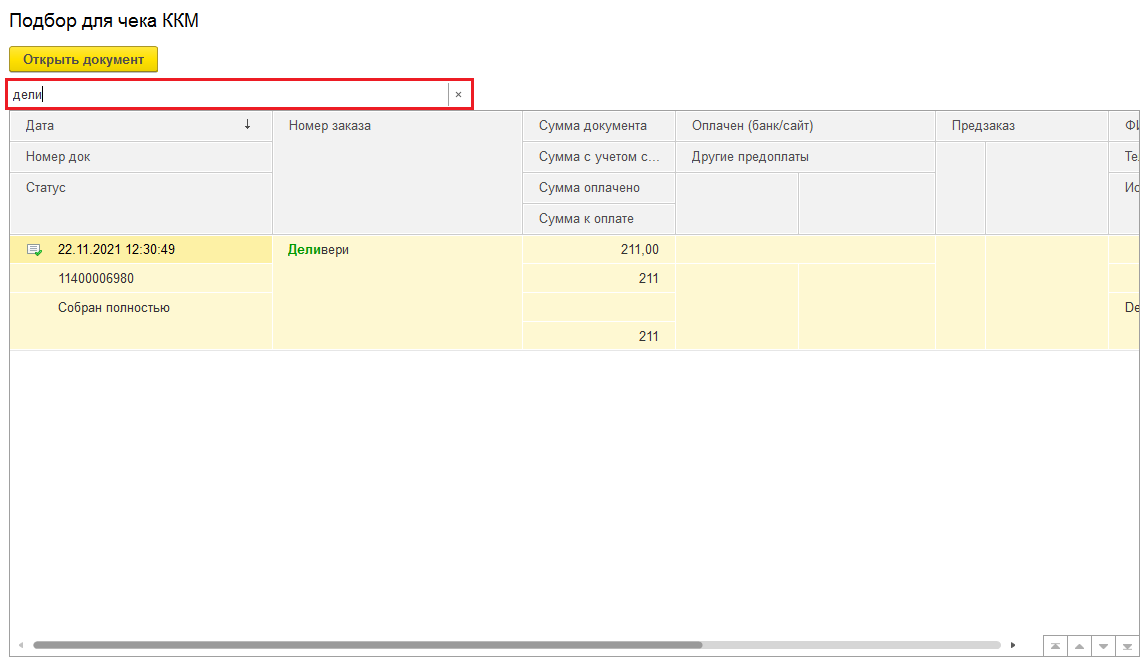Sort by Номер заказа column header

click(329, 126)
